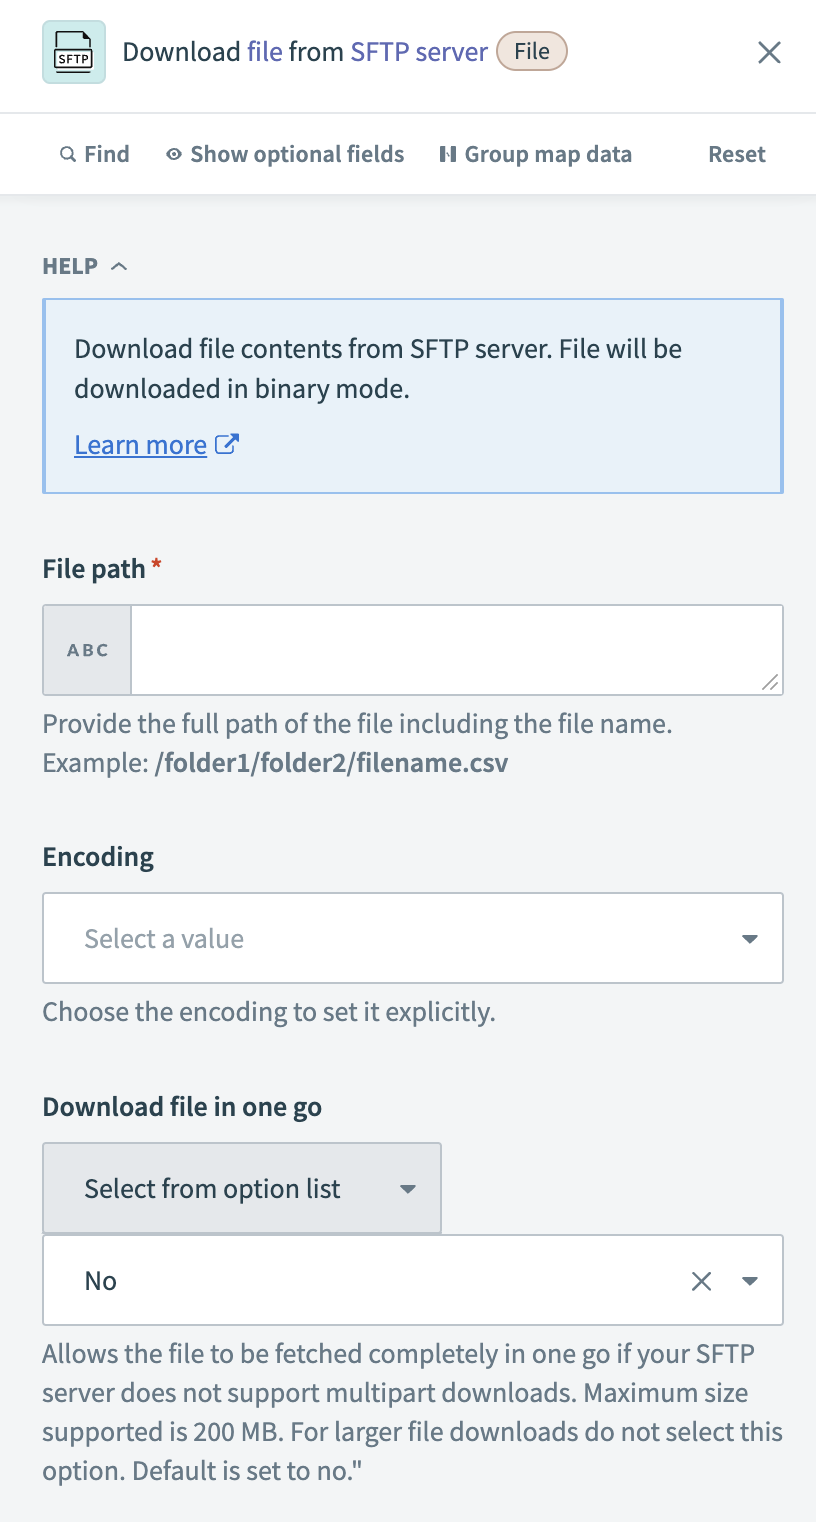Viewport: 816px width, 1522px height.
Task: Click the SFTP app icon in the header
Action: [73, 52]
